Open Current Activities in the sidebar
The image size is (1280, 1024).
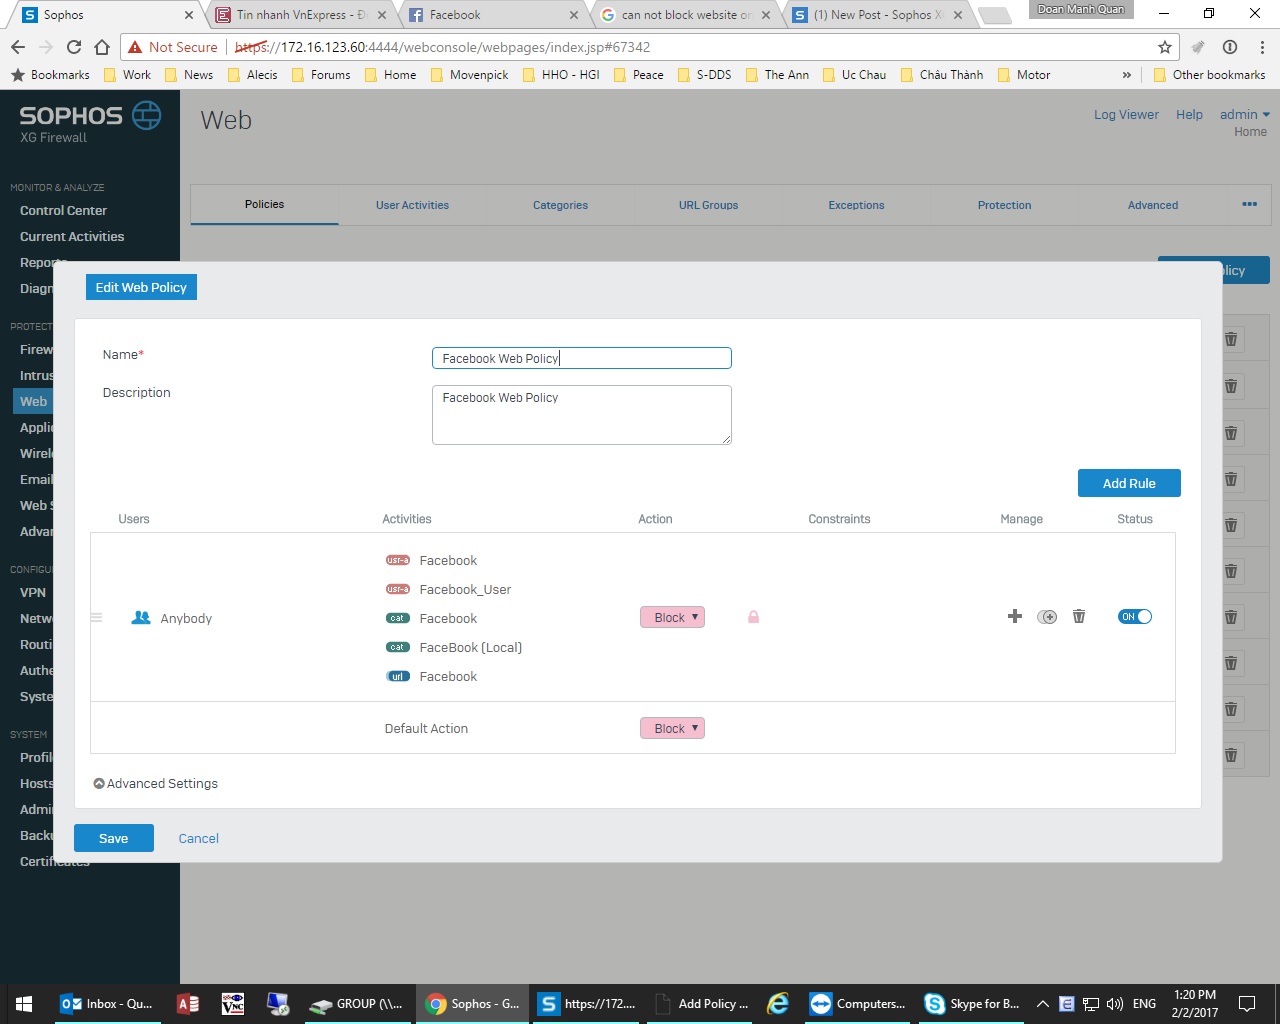[72, 236]
